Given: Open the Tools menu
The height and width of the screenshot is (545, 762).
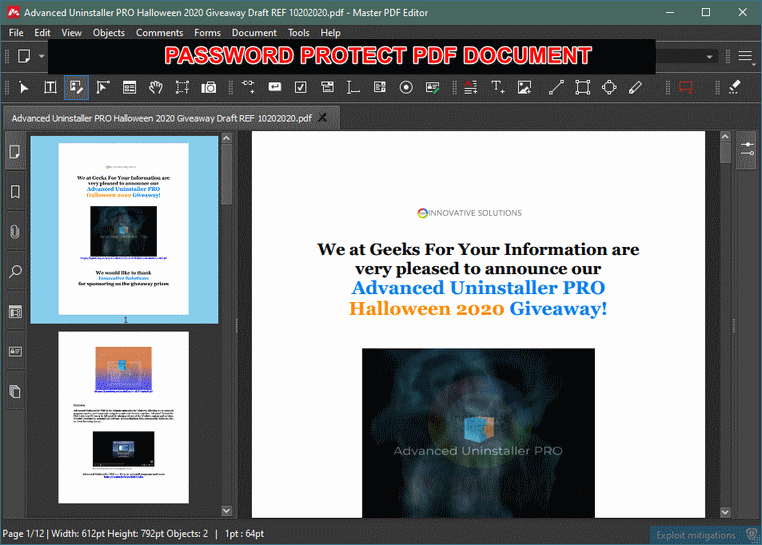Looking at the screenshot, I should 298,33.
